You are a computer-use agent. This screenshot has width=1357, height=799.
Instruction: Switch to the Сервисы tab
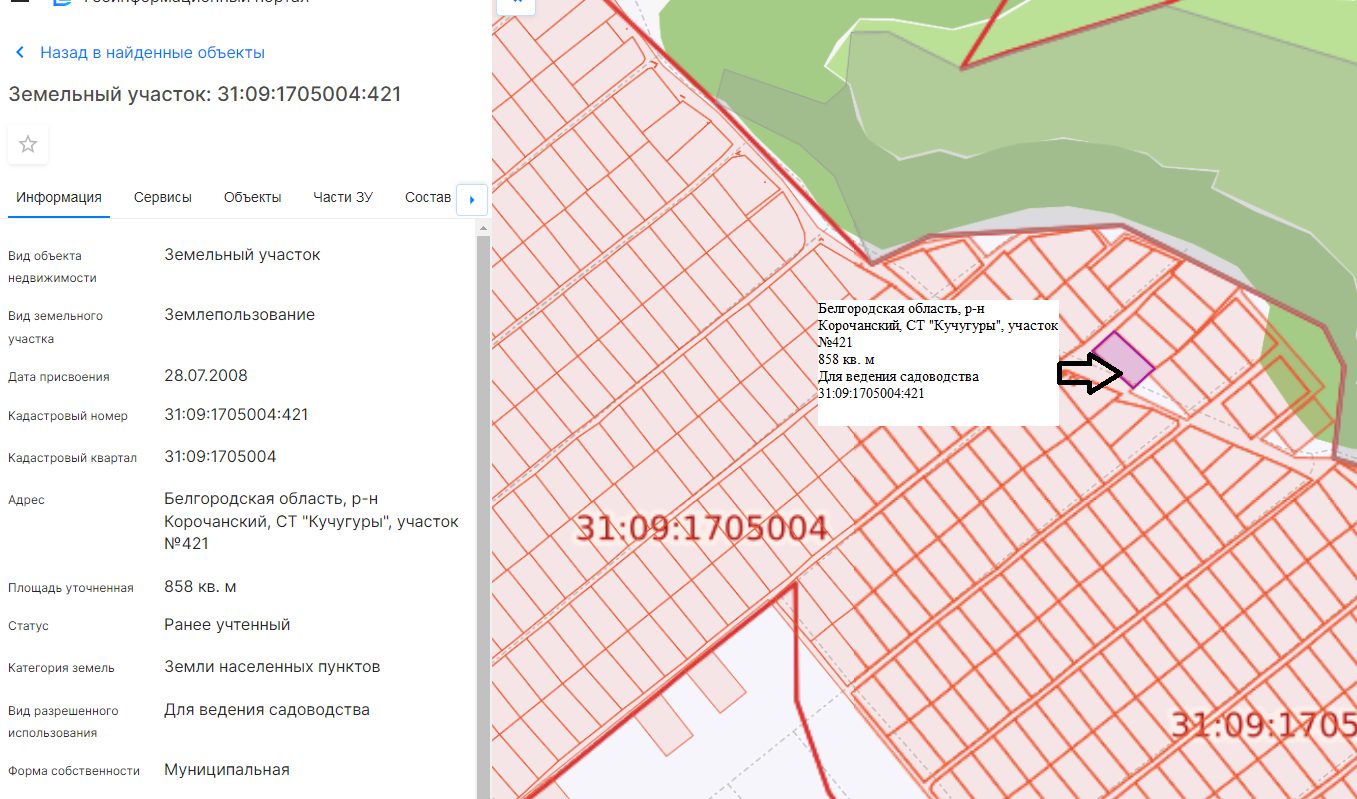click(x=163, y=197)
